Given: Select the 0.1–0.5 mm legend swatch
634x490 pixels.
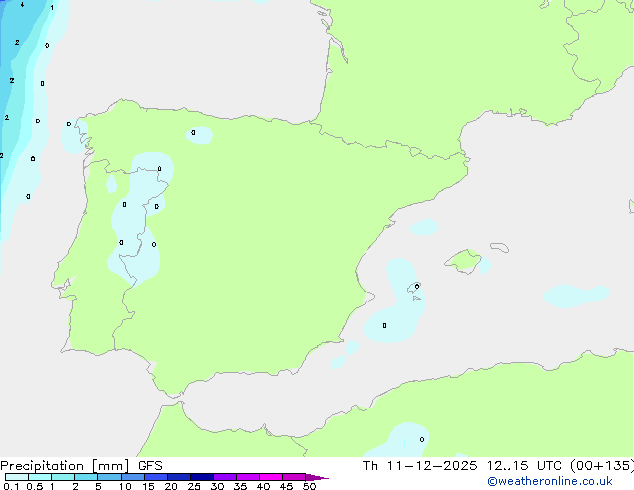Looking at the screenshot, I should pos(17,477).
